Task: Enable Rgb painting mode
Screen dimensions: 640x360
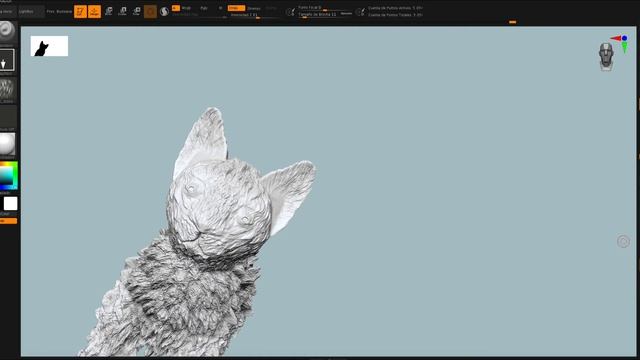Action: click(204, 8)
